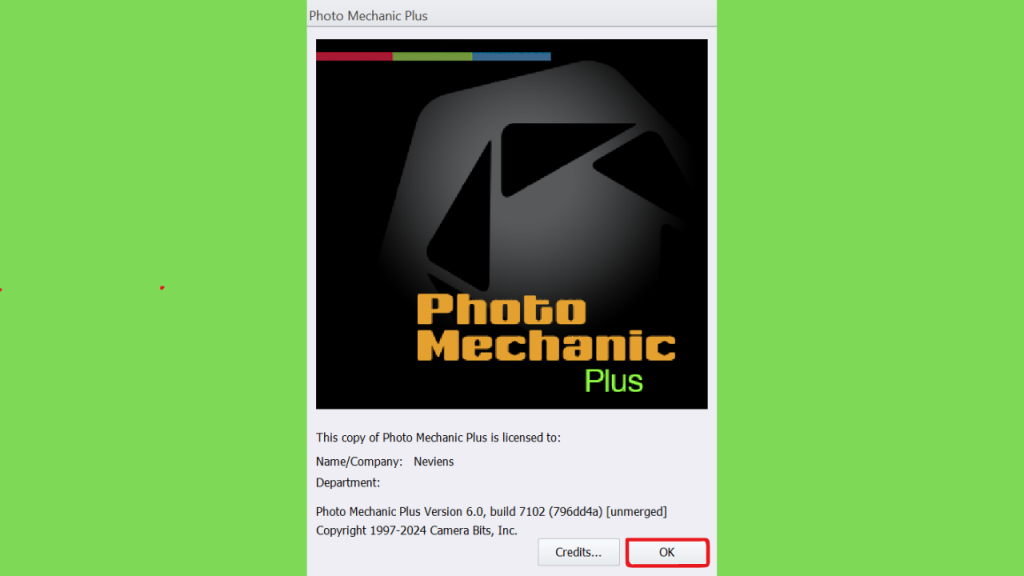Click the green segment of color bar
The image size is (1024, 576).
(432, 57)
